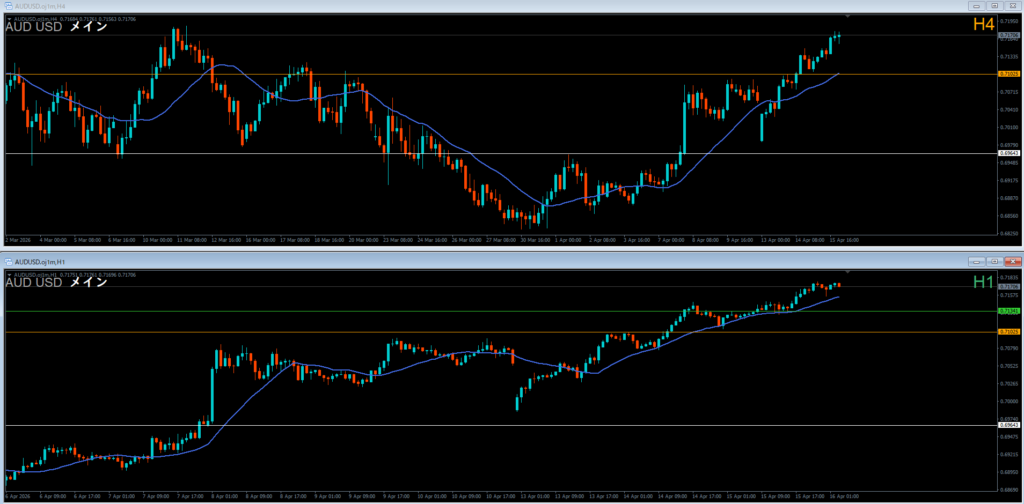
Task: Restore the AUDUSD H4 chart window
Action: [x=994, y=6]
